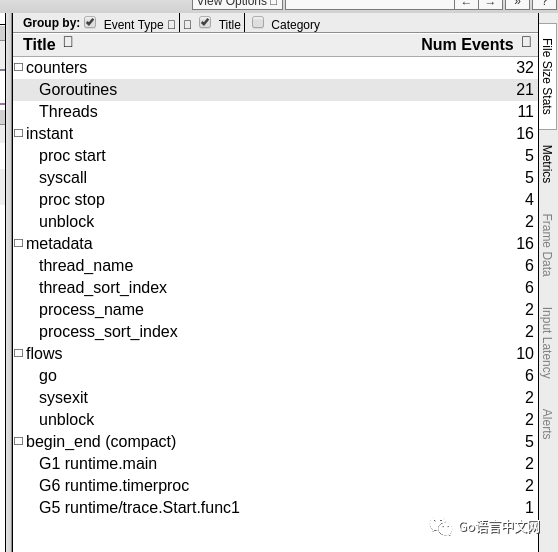The width and height of the screenshot is (558, 552).
Task: Click the small box icon before Title checkbox
Action: (x=188, y=25)
